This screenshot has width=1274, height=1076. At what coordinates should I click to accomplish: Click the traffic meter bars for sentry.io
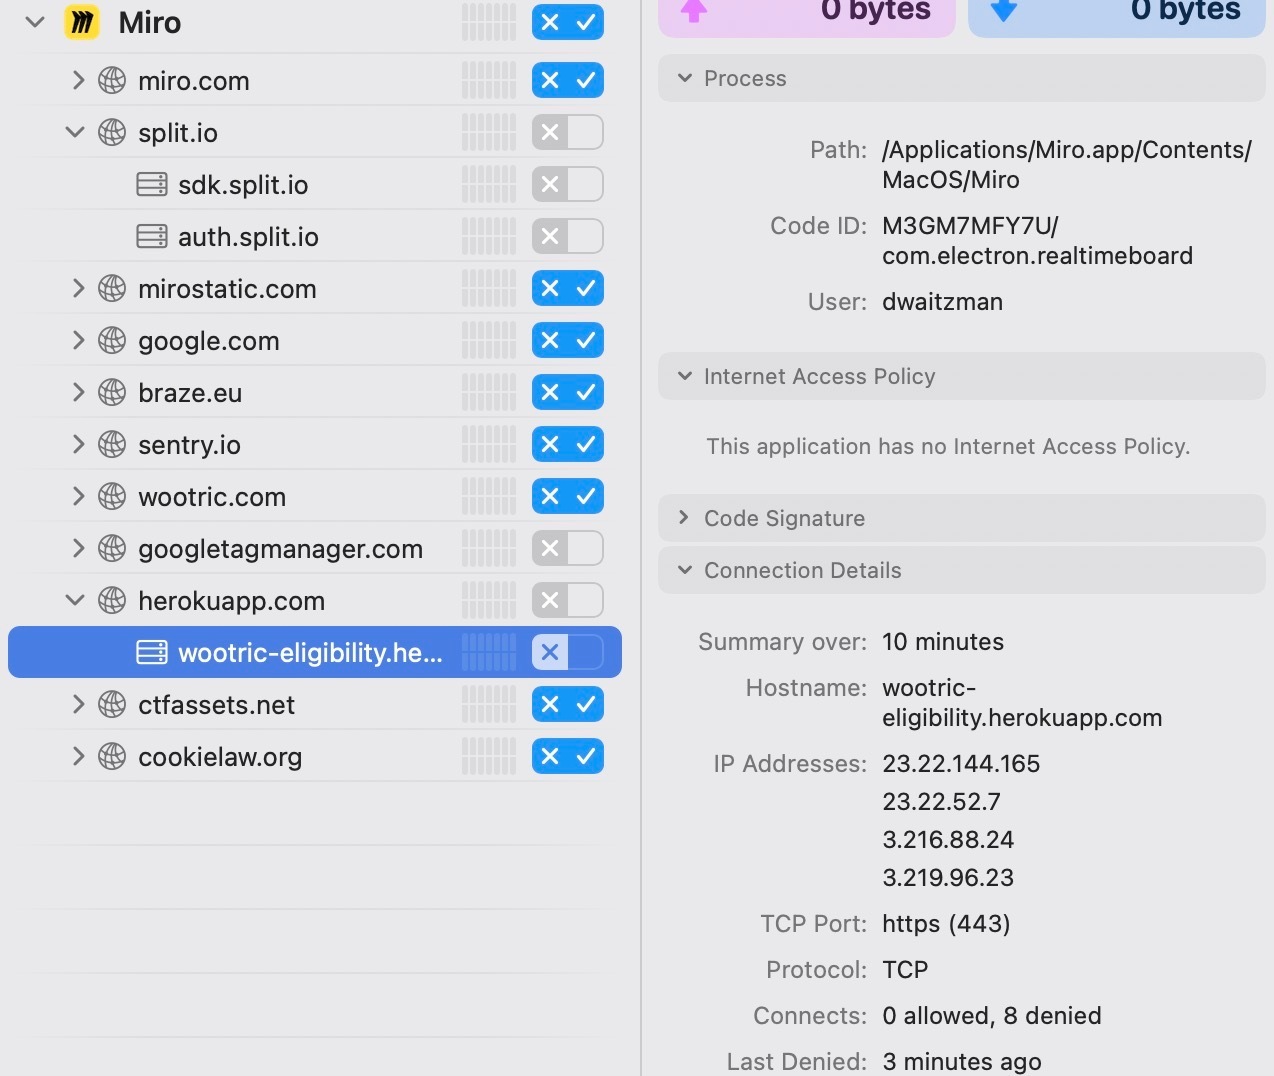[489, 444]
